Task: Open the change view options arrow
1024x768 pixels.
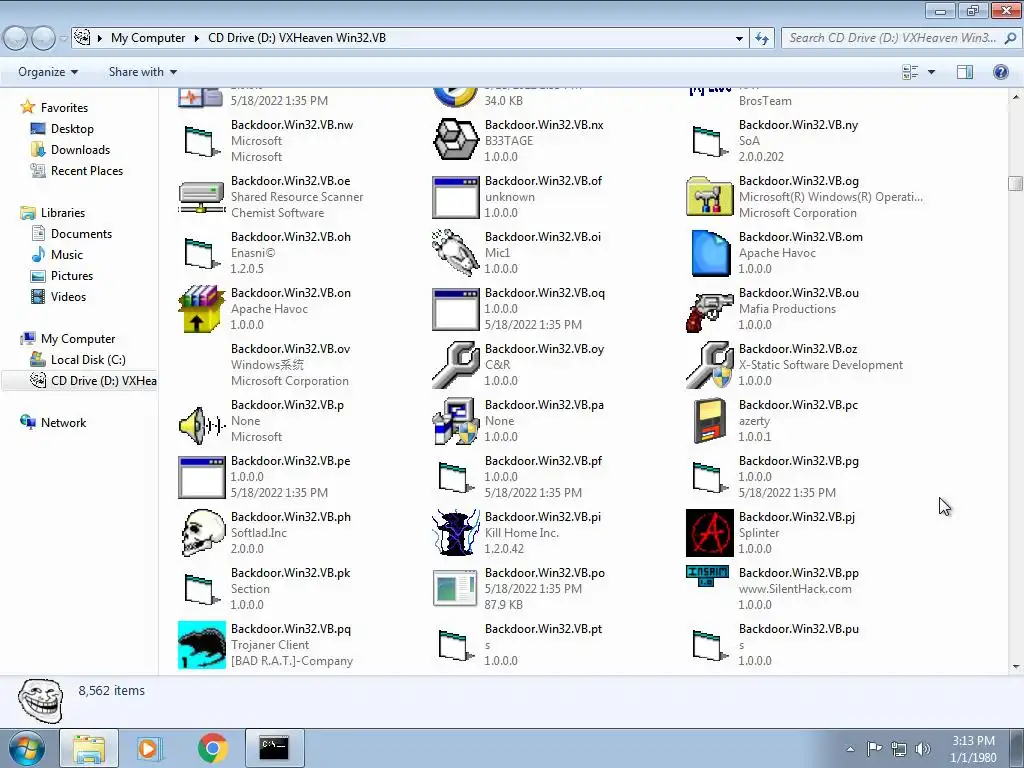Action: tap(931, 72)
